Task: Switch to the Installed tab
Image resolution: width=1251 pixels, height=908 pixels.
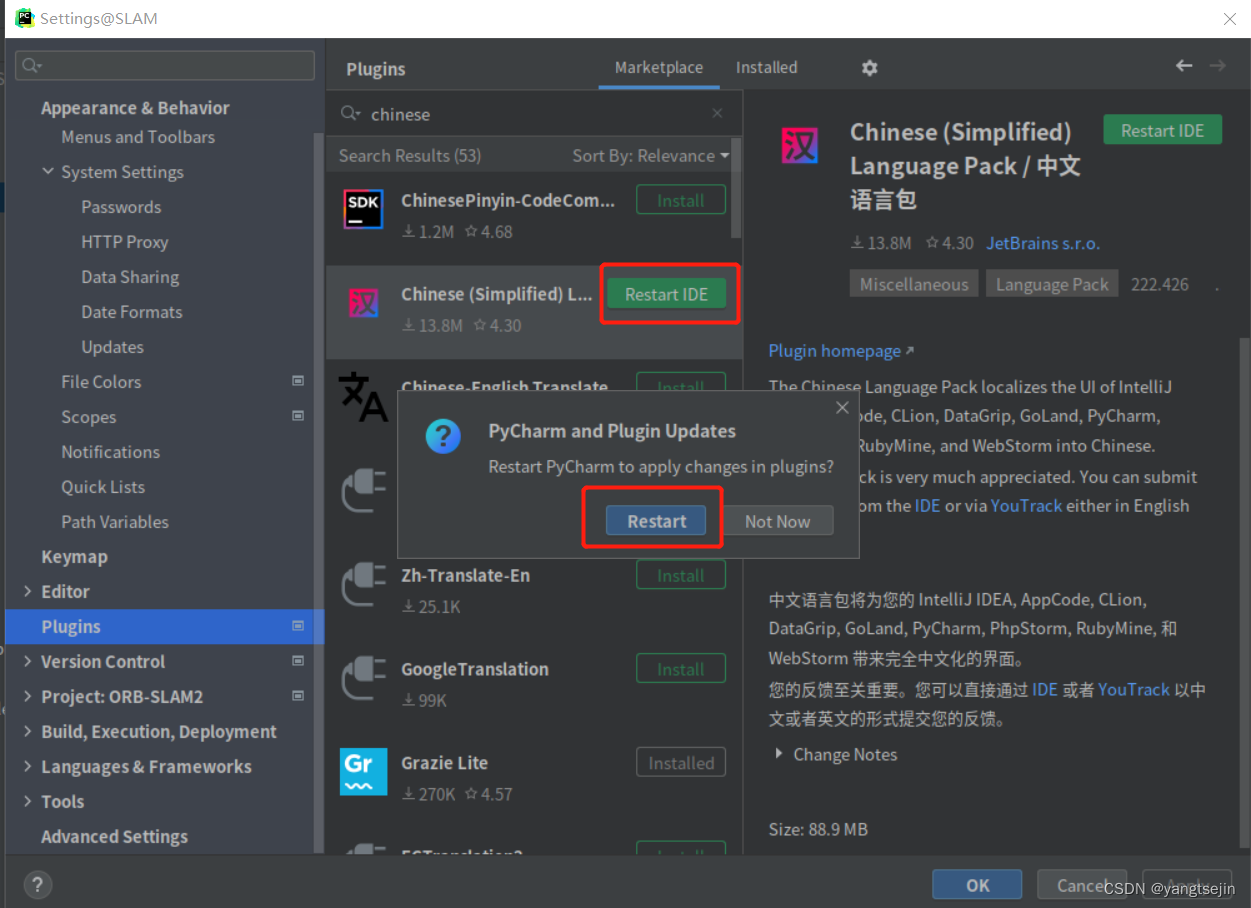Action: (767, 68)
